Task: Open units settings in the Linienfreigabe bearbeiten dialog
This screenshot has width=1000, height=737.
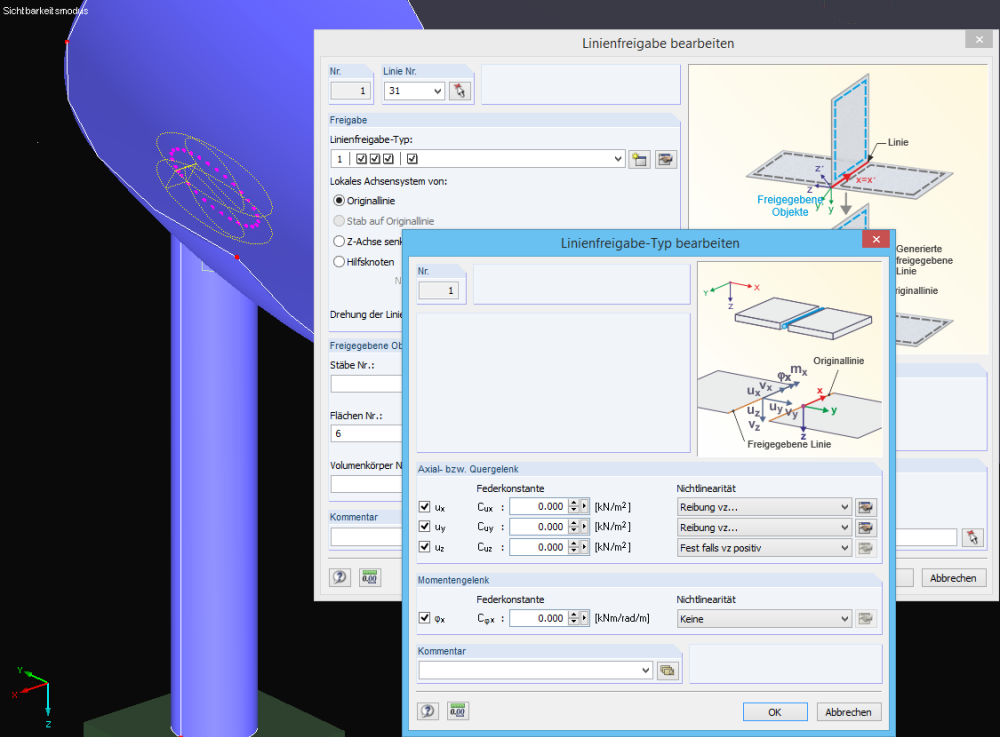Action: 370,578
